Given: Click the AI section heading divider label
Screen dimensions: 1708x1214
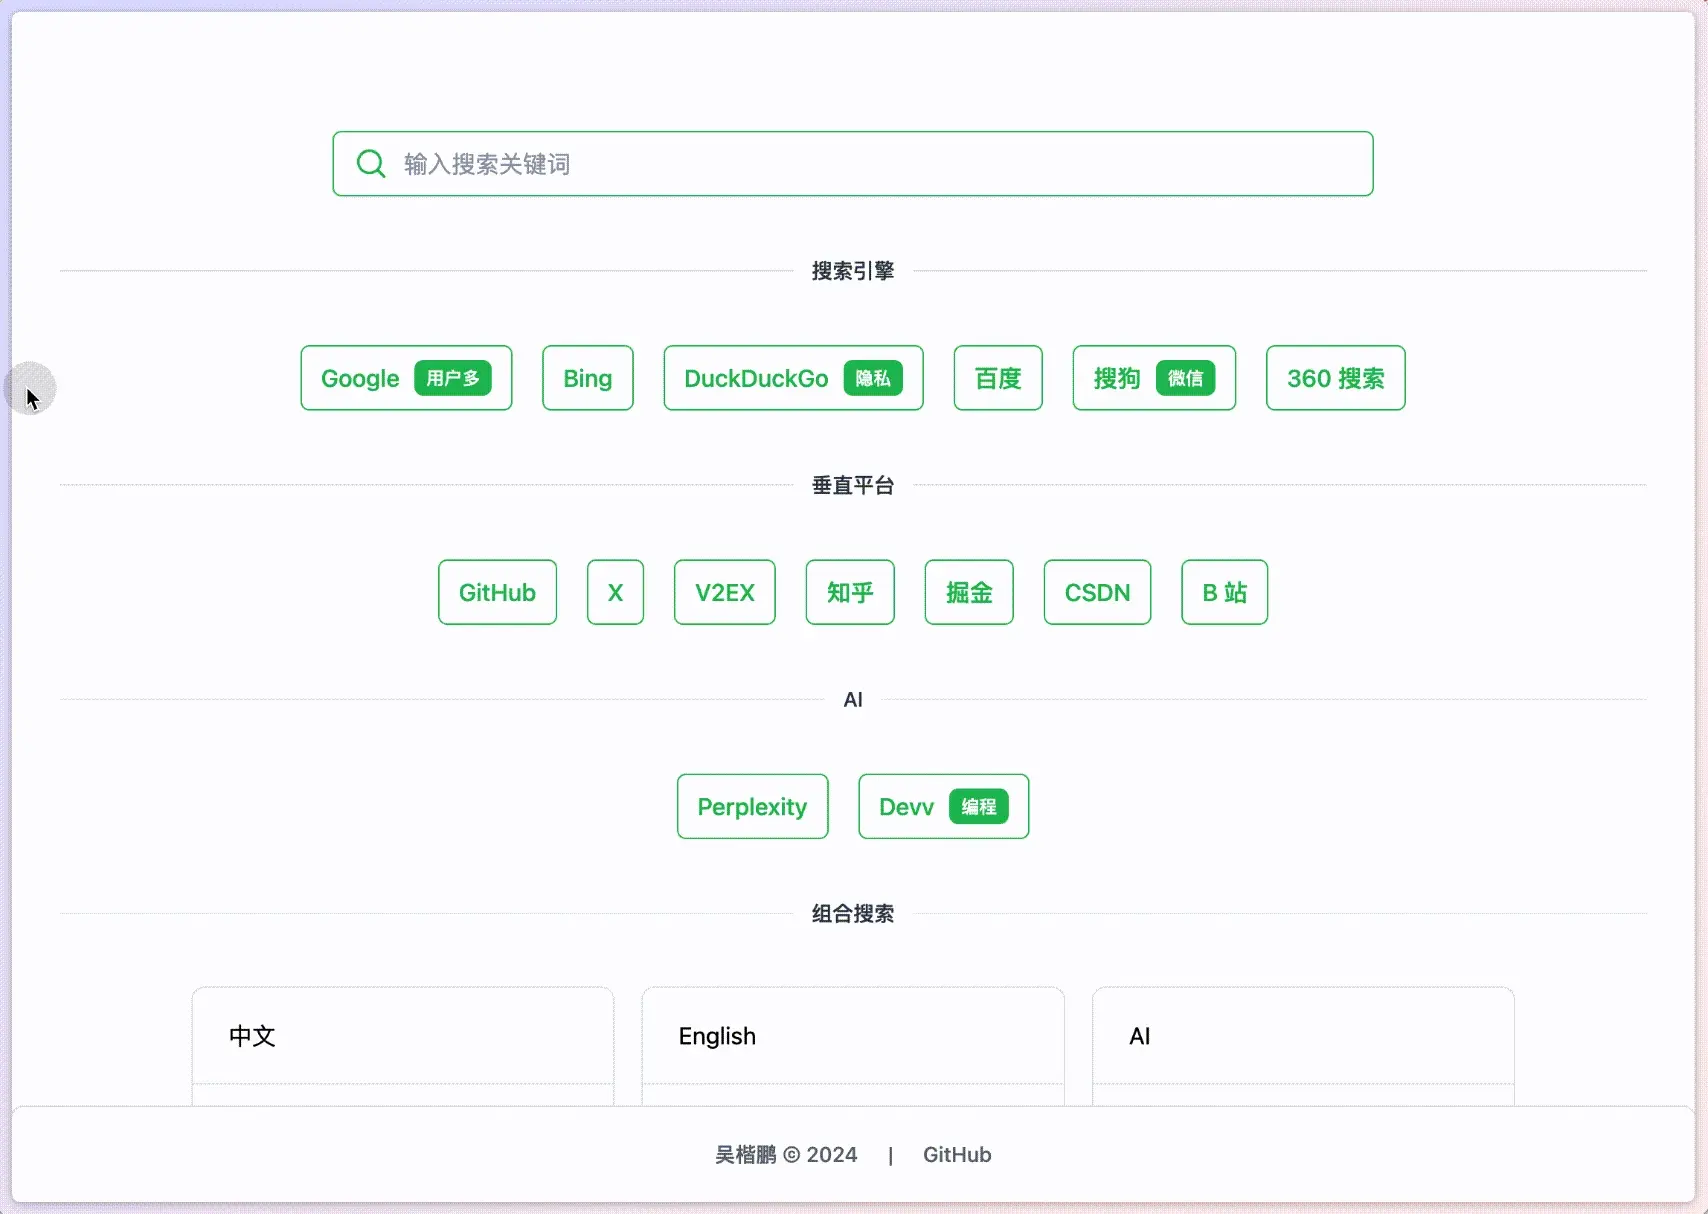Looking at the screenshot, I should (853, 699).
